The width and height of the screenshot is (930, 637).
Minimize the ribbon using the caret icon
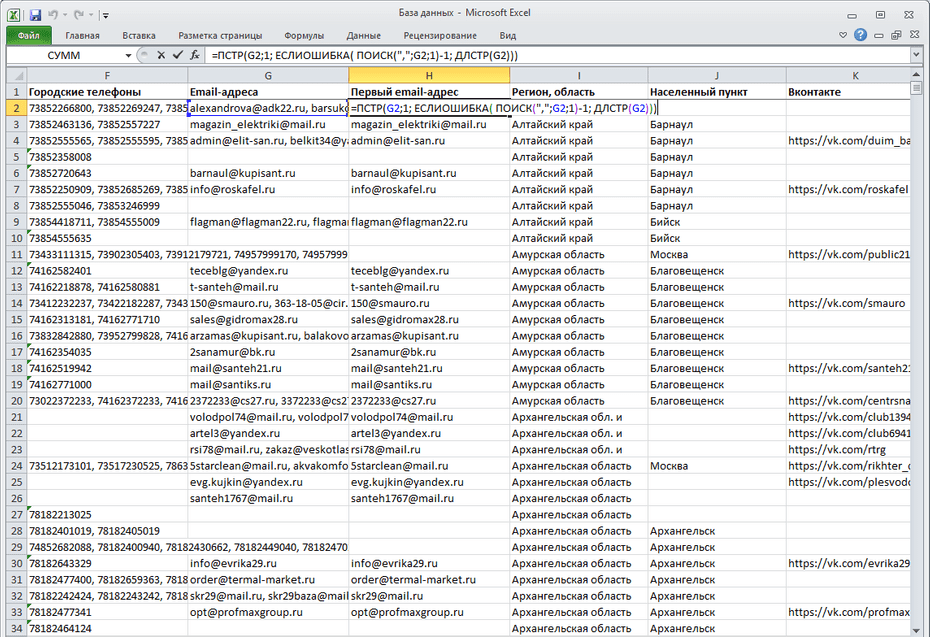(843, 35)
